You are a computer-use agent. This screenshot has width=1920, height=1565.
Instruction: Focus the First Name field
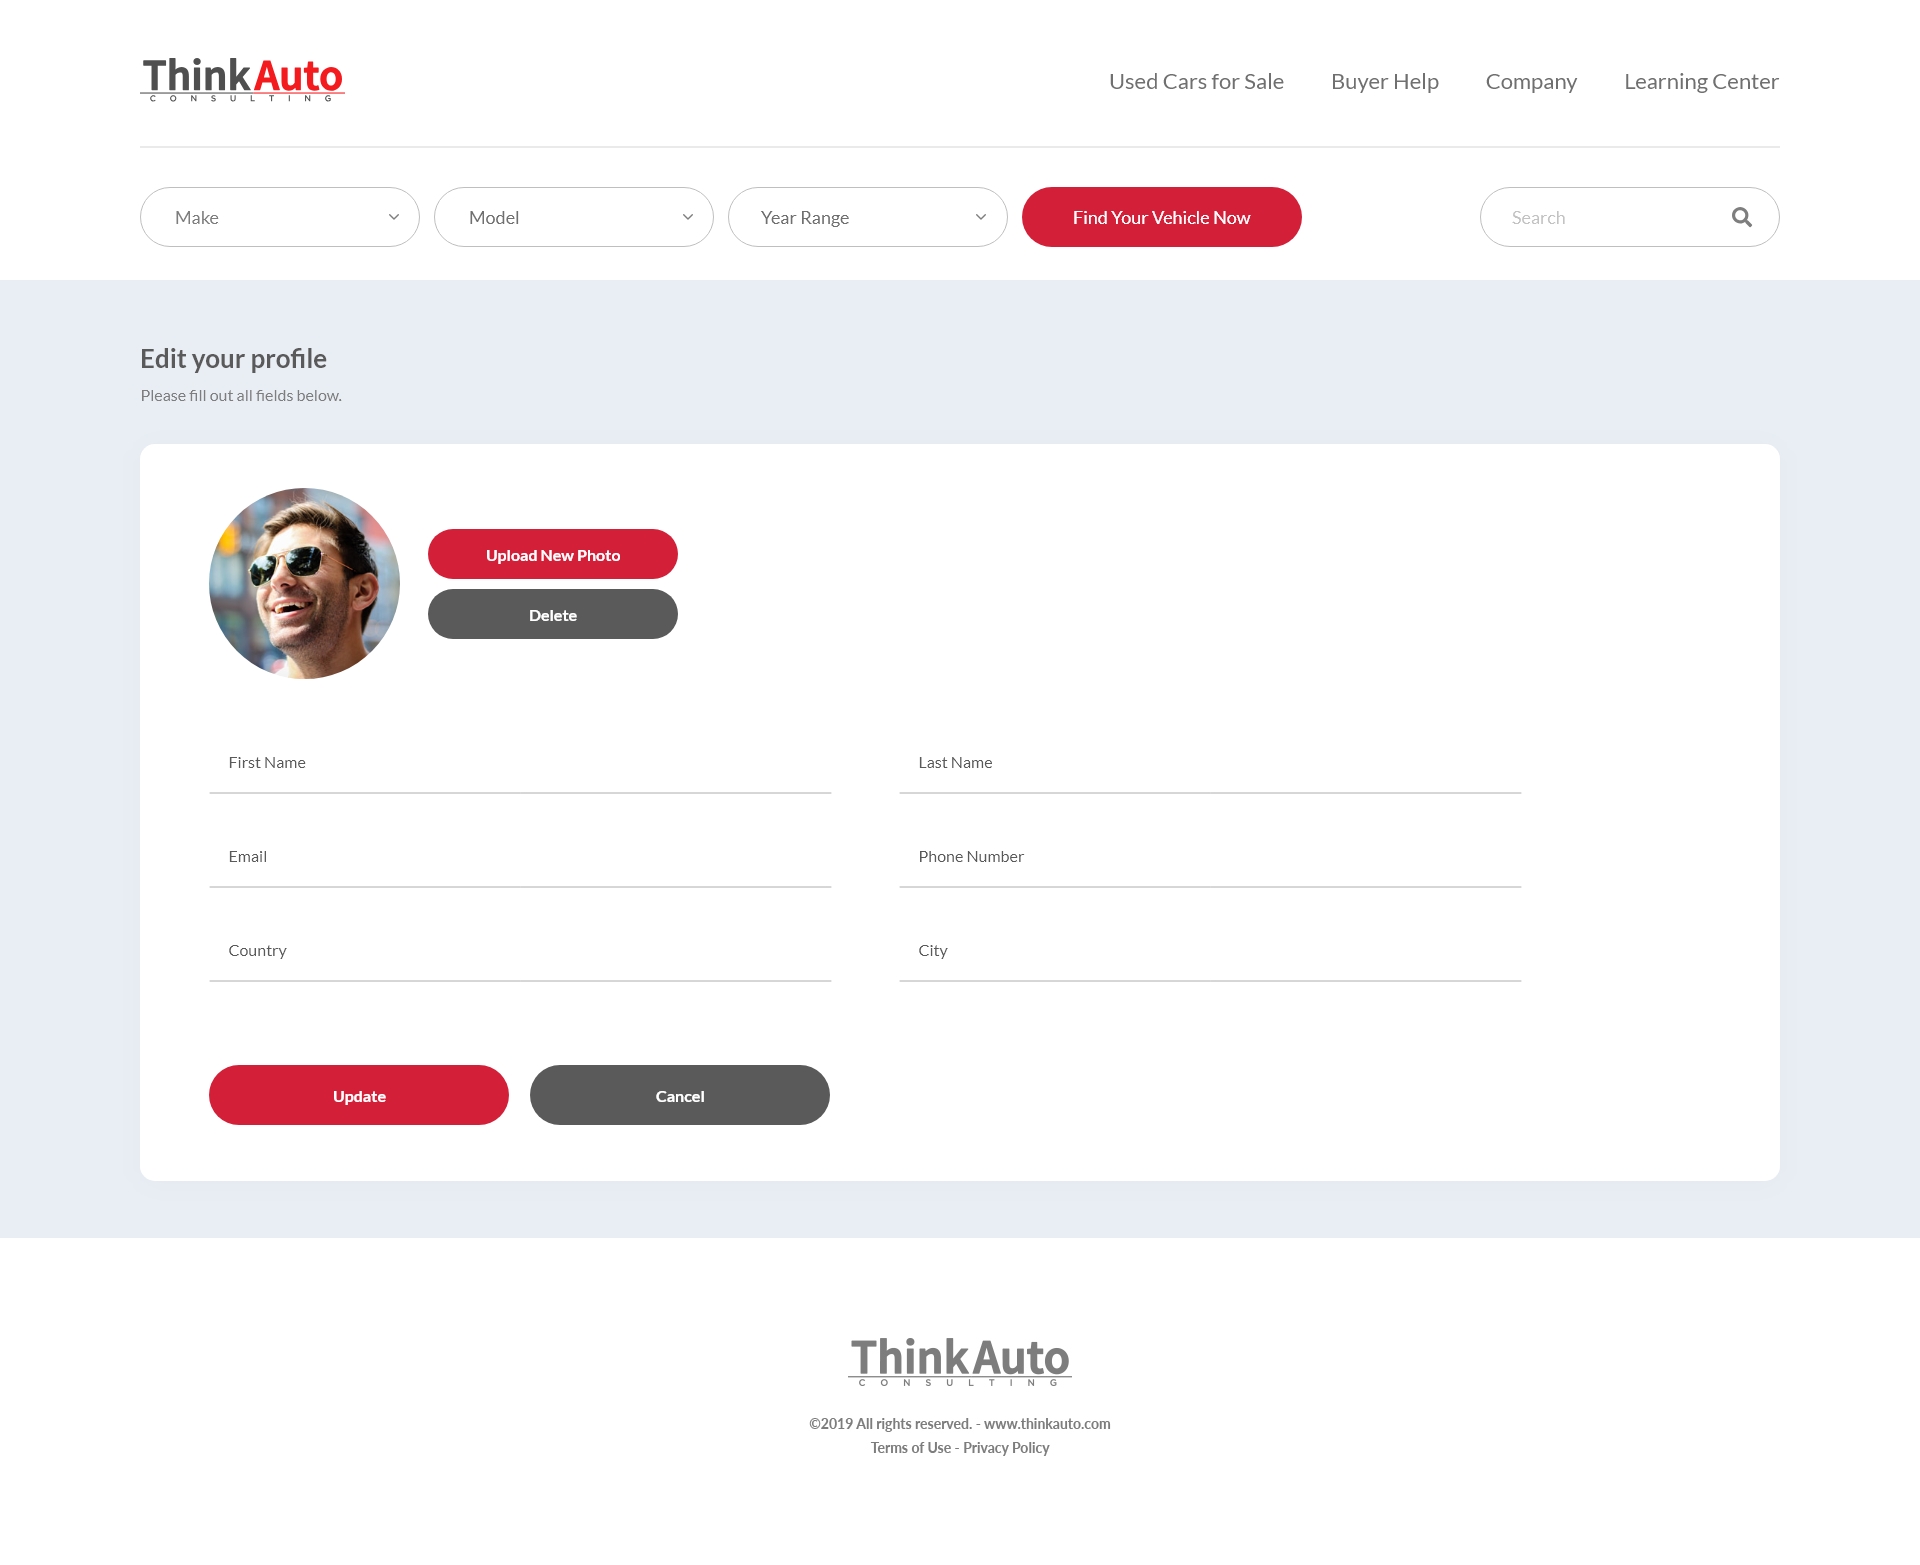520,763
